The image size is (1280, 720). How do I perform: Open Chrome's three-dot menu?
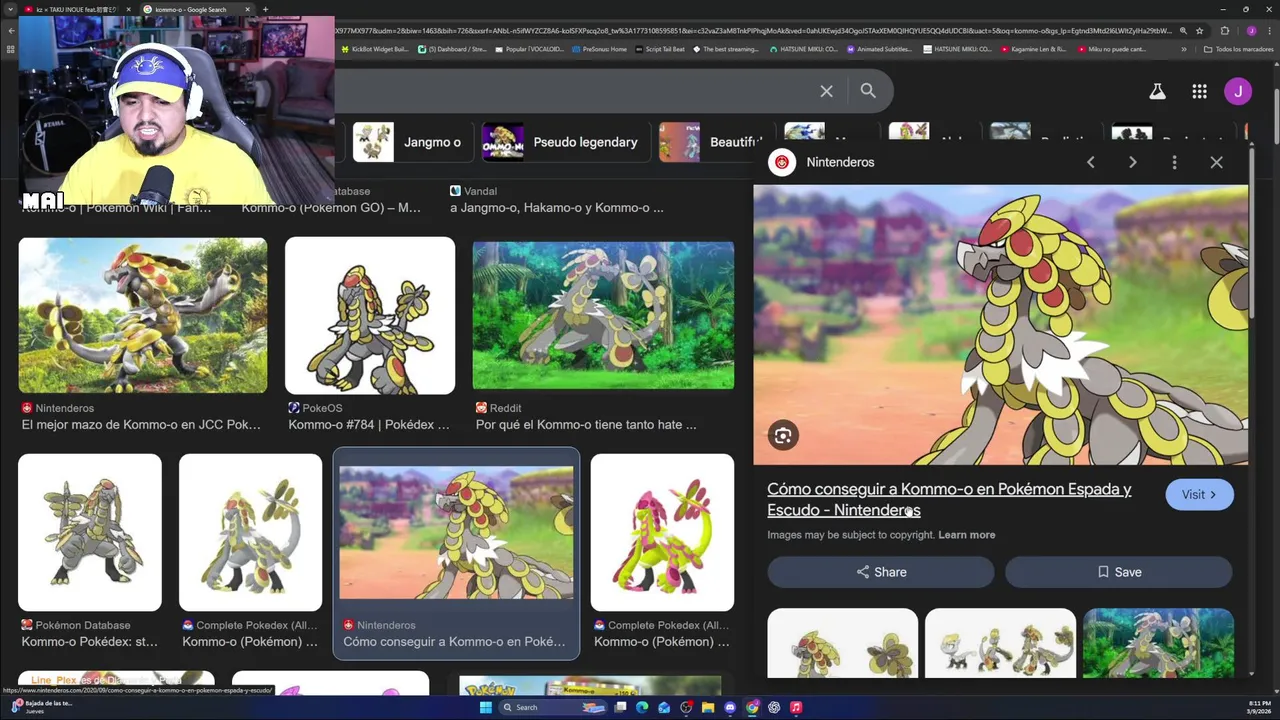[x=1269, y=31]
